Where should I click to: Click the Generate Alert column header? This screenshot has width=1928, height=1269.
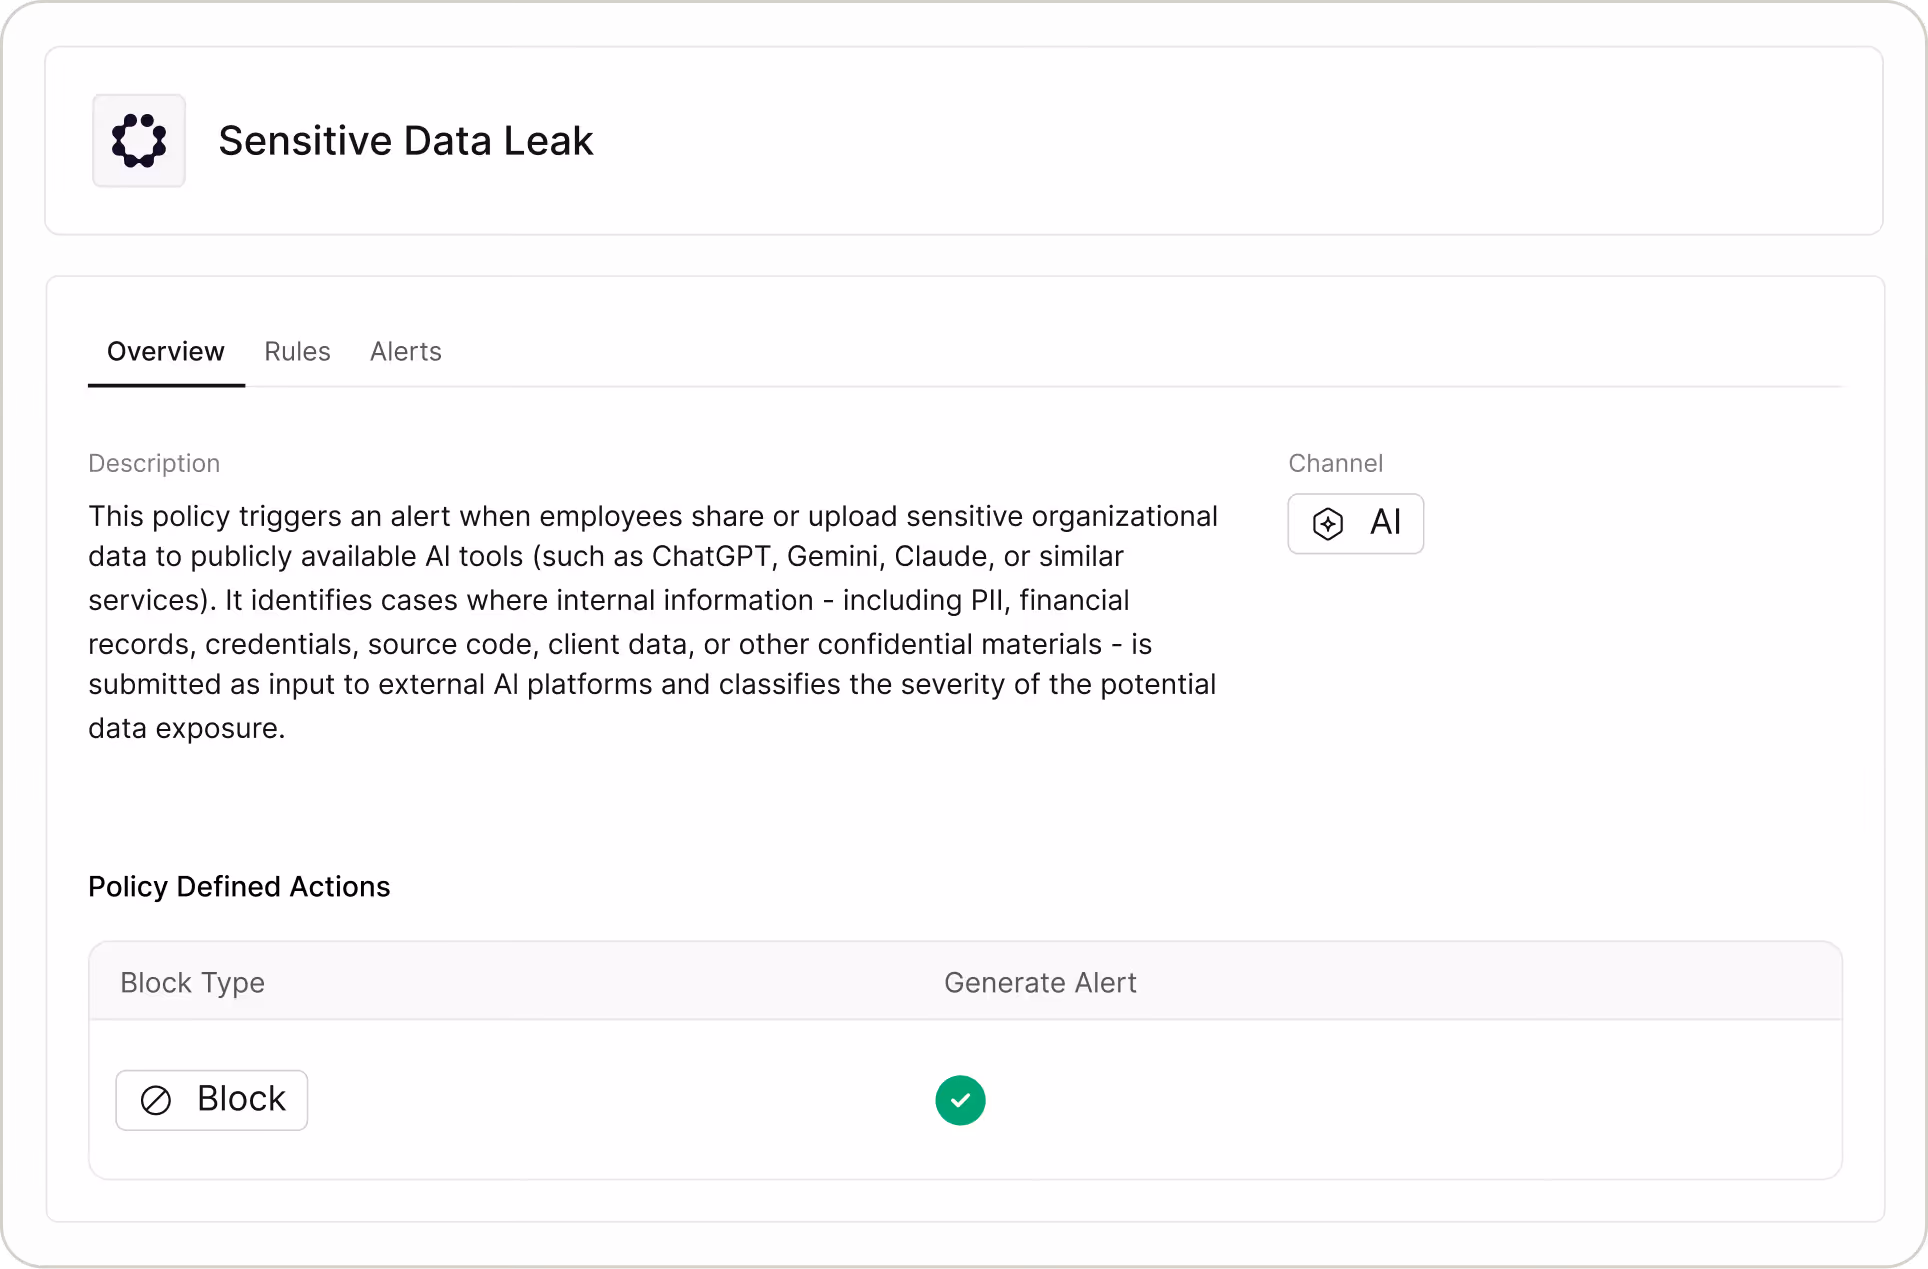(x=1040, y=983)
